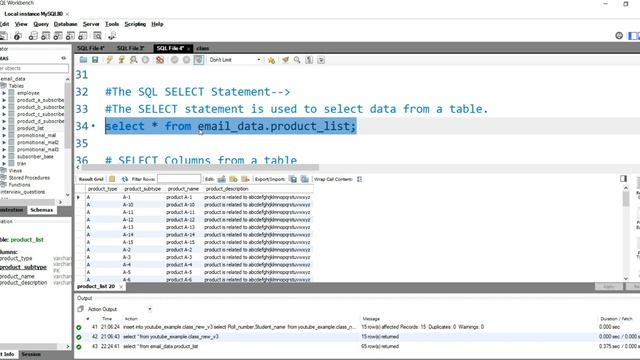Expand the promotional_mail table node
The height and width of the screenshot is (360, 640).
coord(4,135)
